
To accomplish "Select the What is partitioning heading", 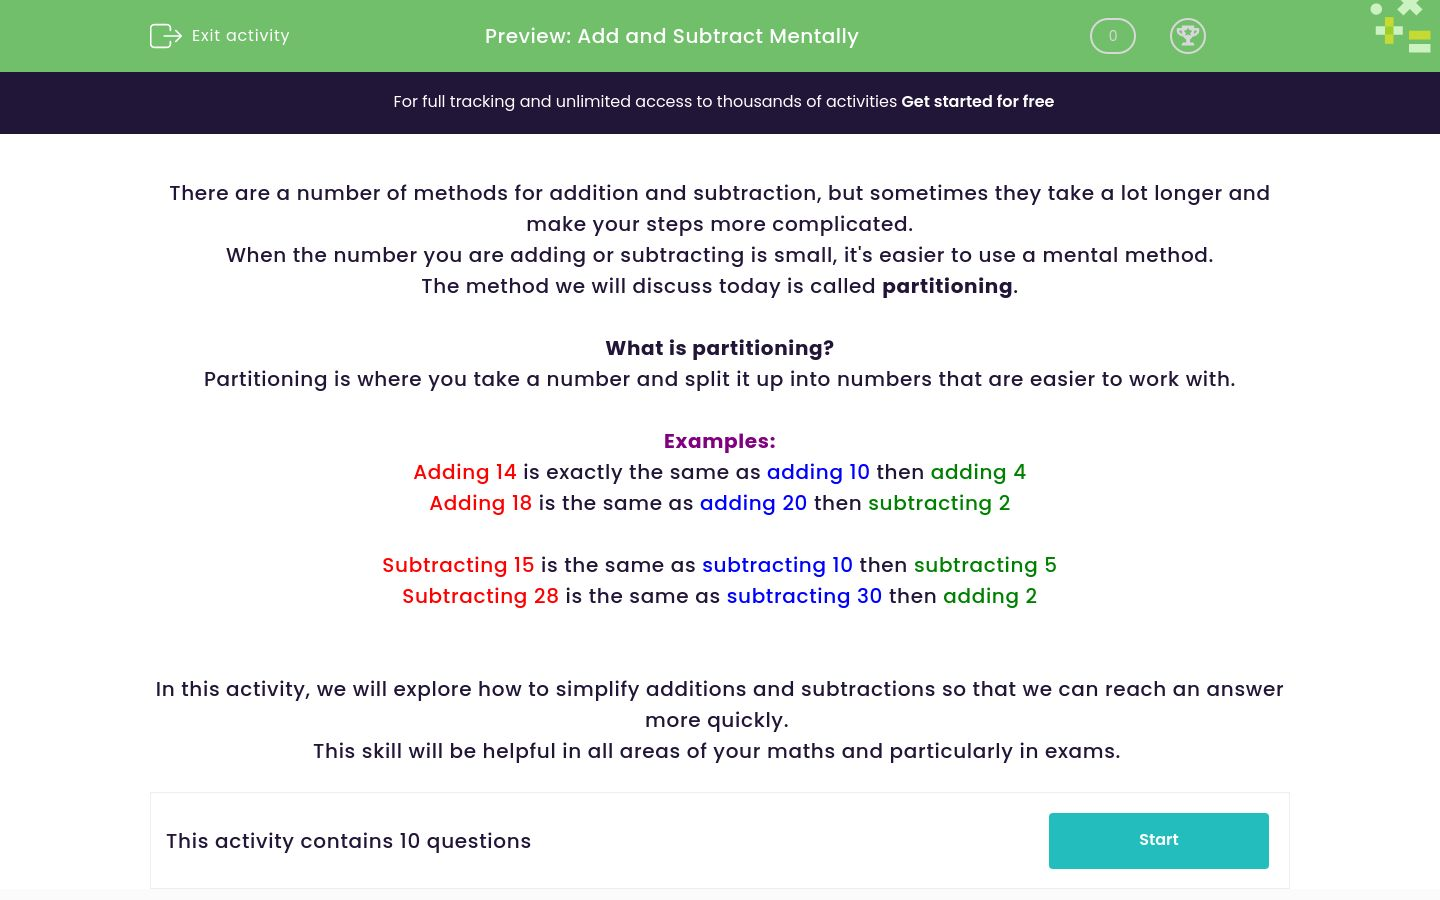I will point(719,348).
